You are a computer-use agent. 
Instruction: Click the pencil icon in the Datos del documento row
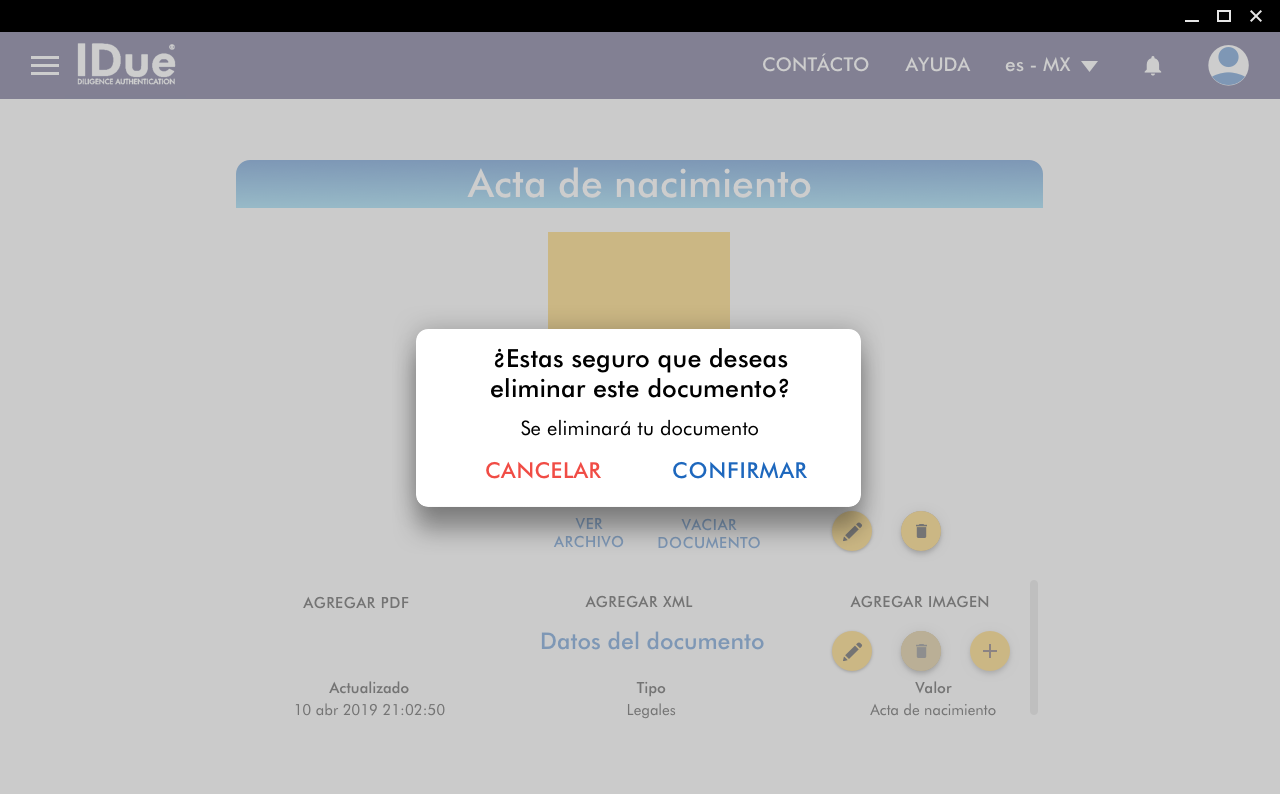click(x=851, y=651)
